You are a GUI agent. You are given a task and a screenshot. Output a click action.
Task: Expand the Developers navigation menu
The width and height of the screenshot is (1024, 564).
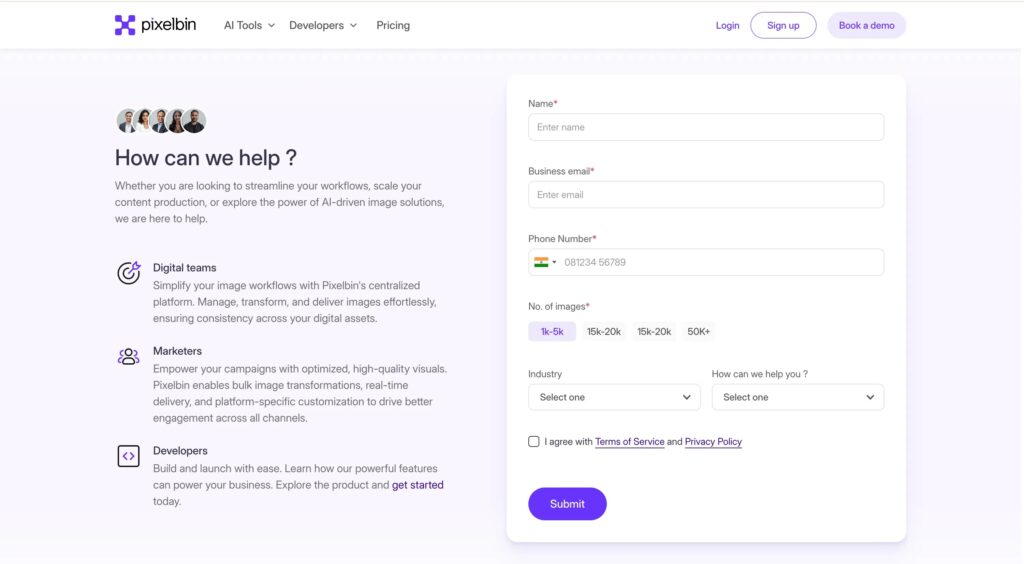[x=322, y=25]
